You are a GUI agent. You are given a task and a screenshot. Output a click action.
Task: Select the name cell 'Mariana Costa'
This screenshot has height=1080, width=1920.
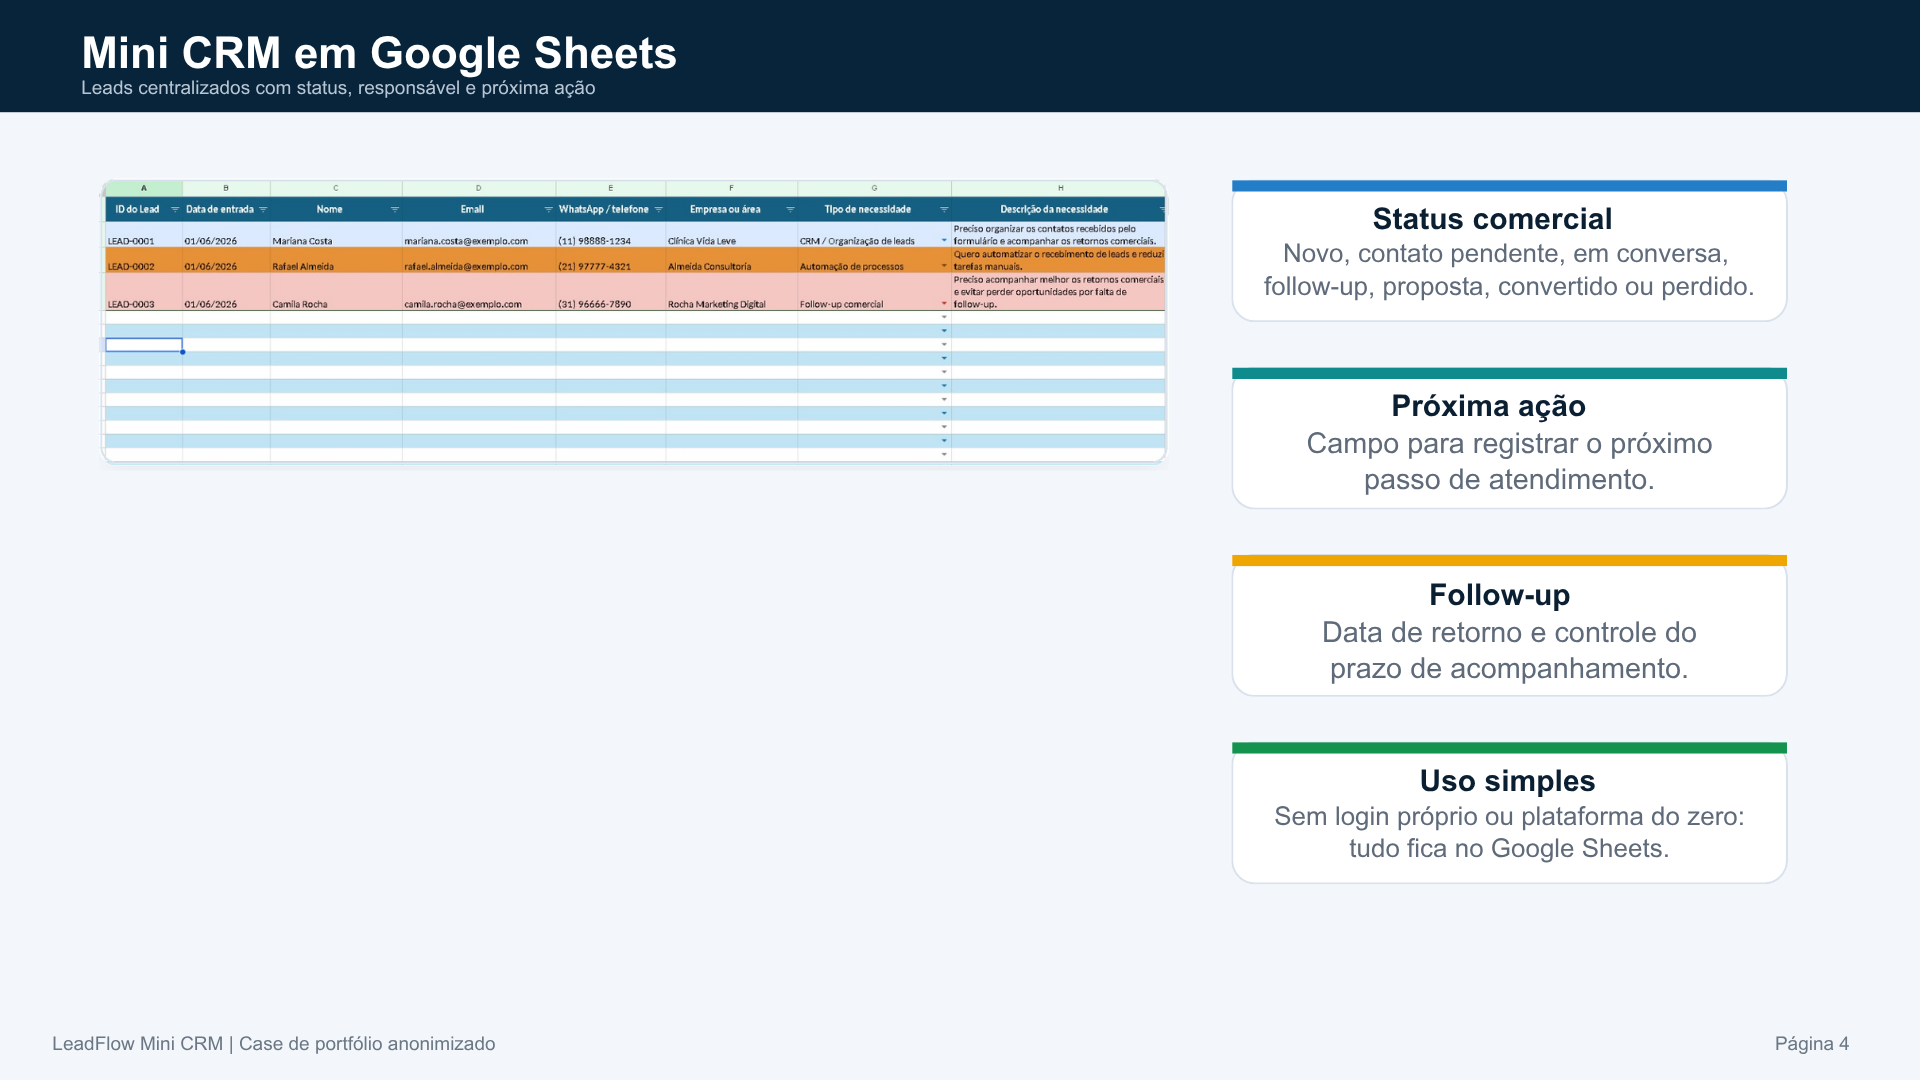point(336,234)
